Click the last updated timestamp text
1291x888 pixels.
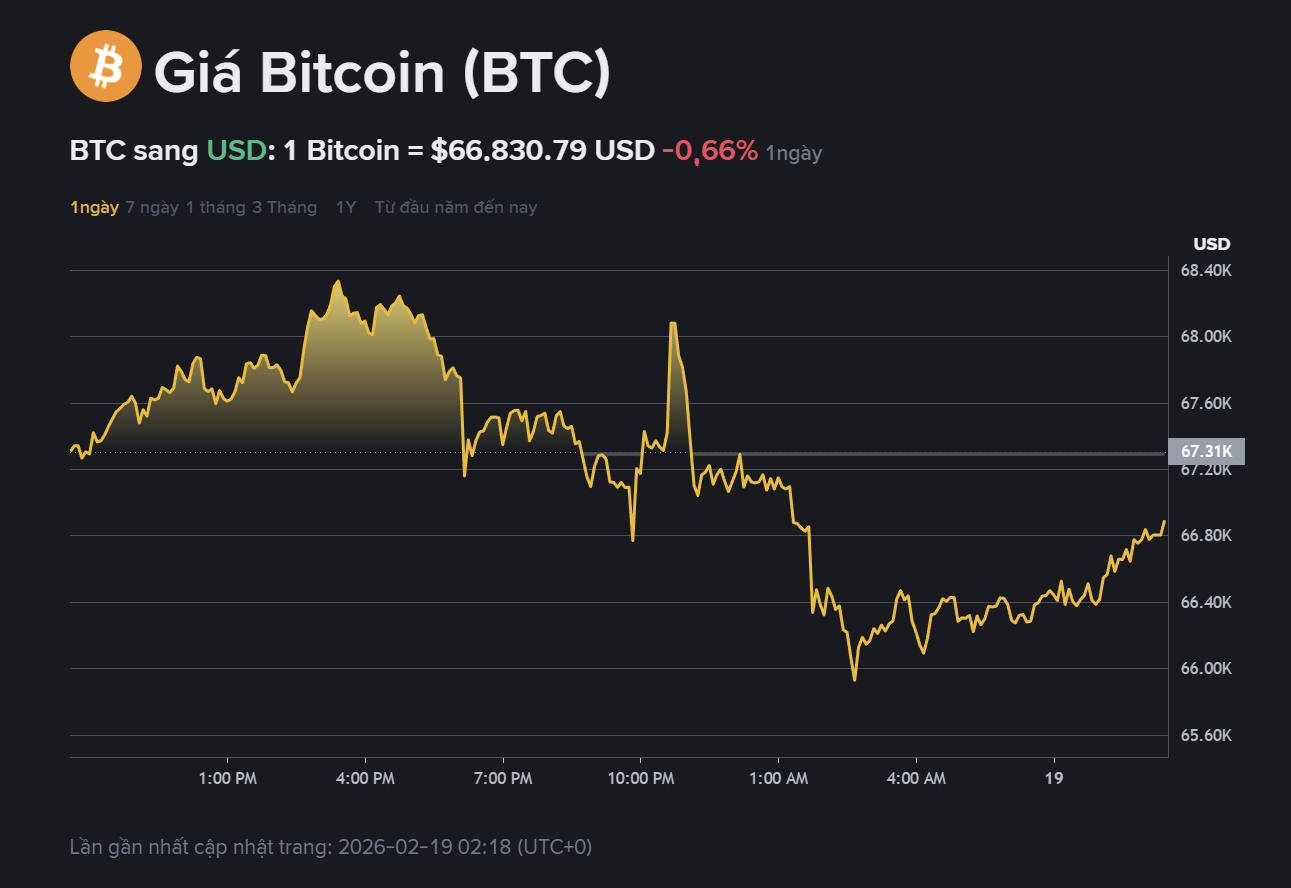click(x=331, y=847)
